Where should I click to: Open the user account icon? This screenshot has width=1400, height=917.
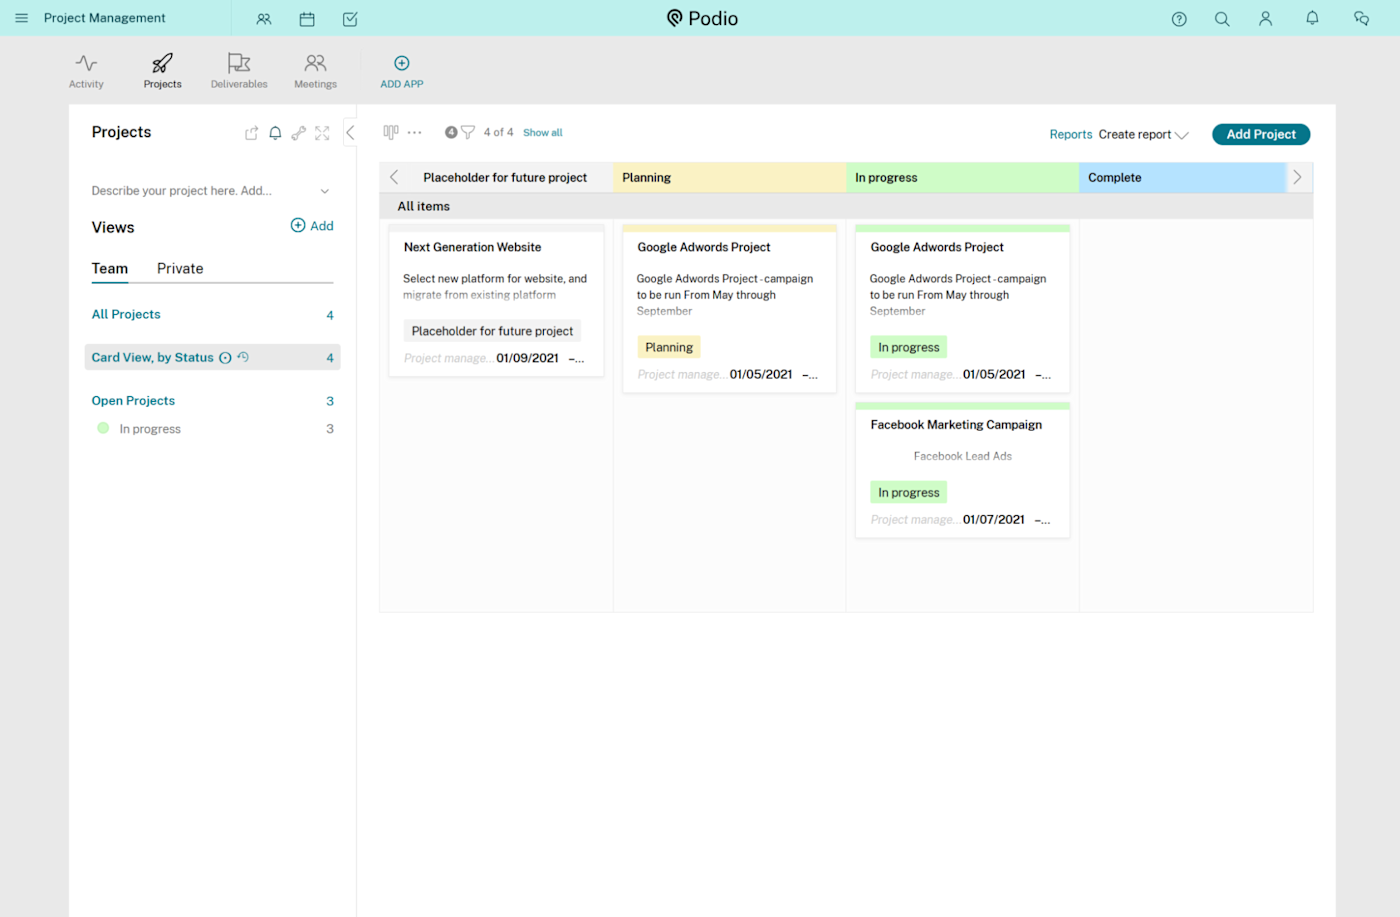[x=1265, y=19]
